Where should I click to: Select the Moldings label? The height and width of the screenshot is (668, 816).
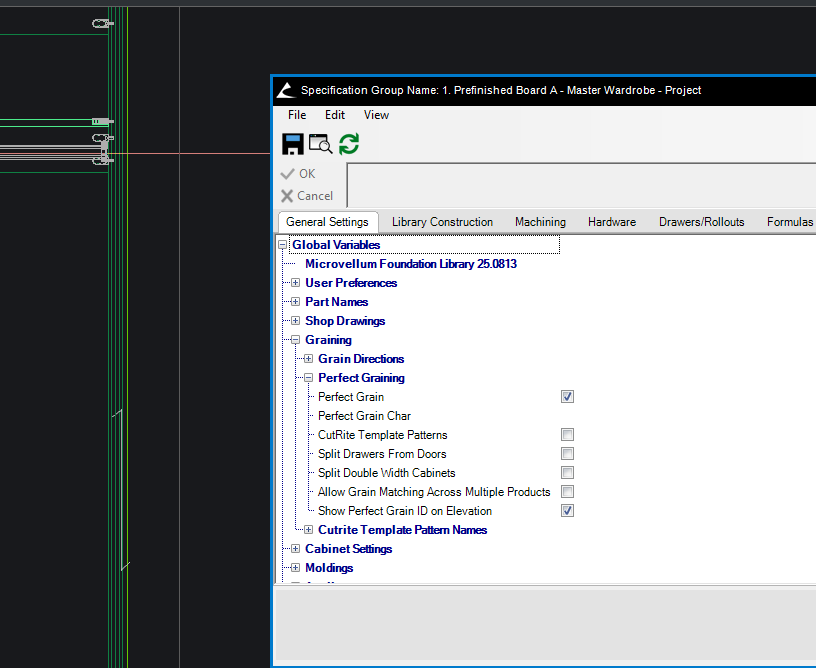tap(329, 568)
